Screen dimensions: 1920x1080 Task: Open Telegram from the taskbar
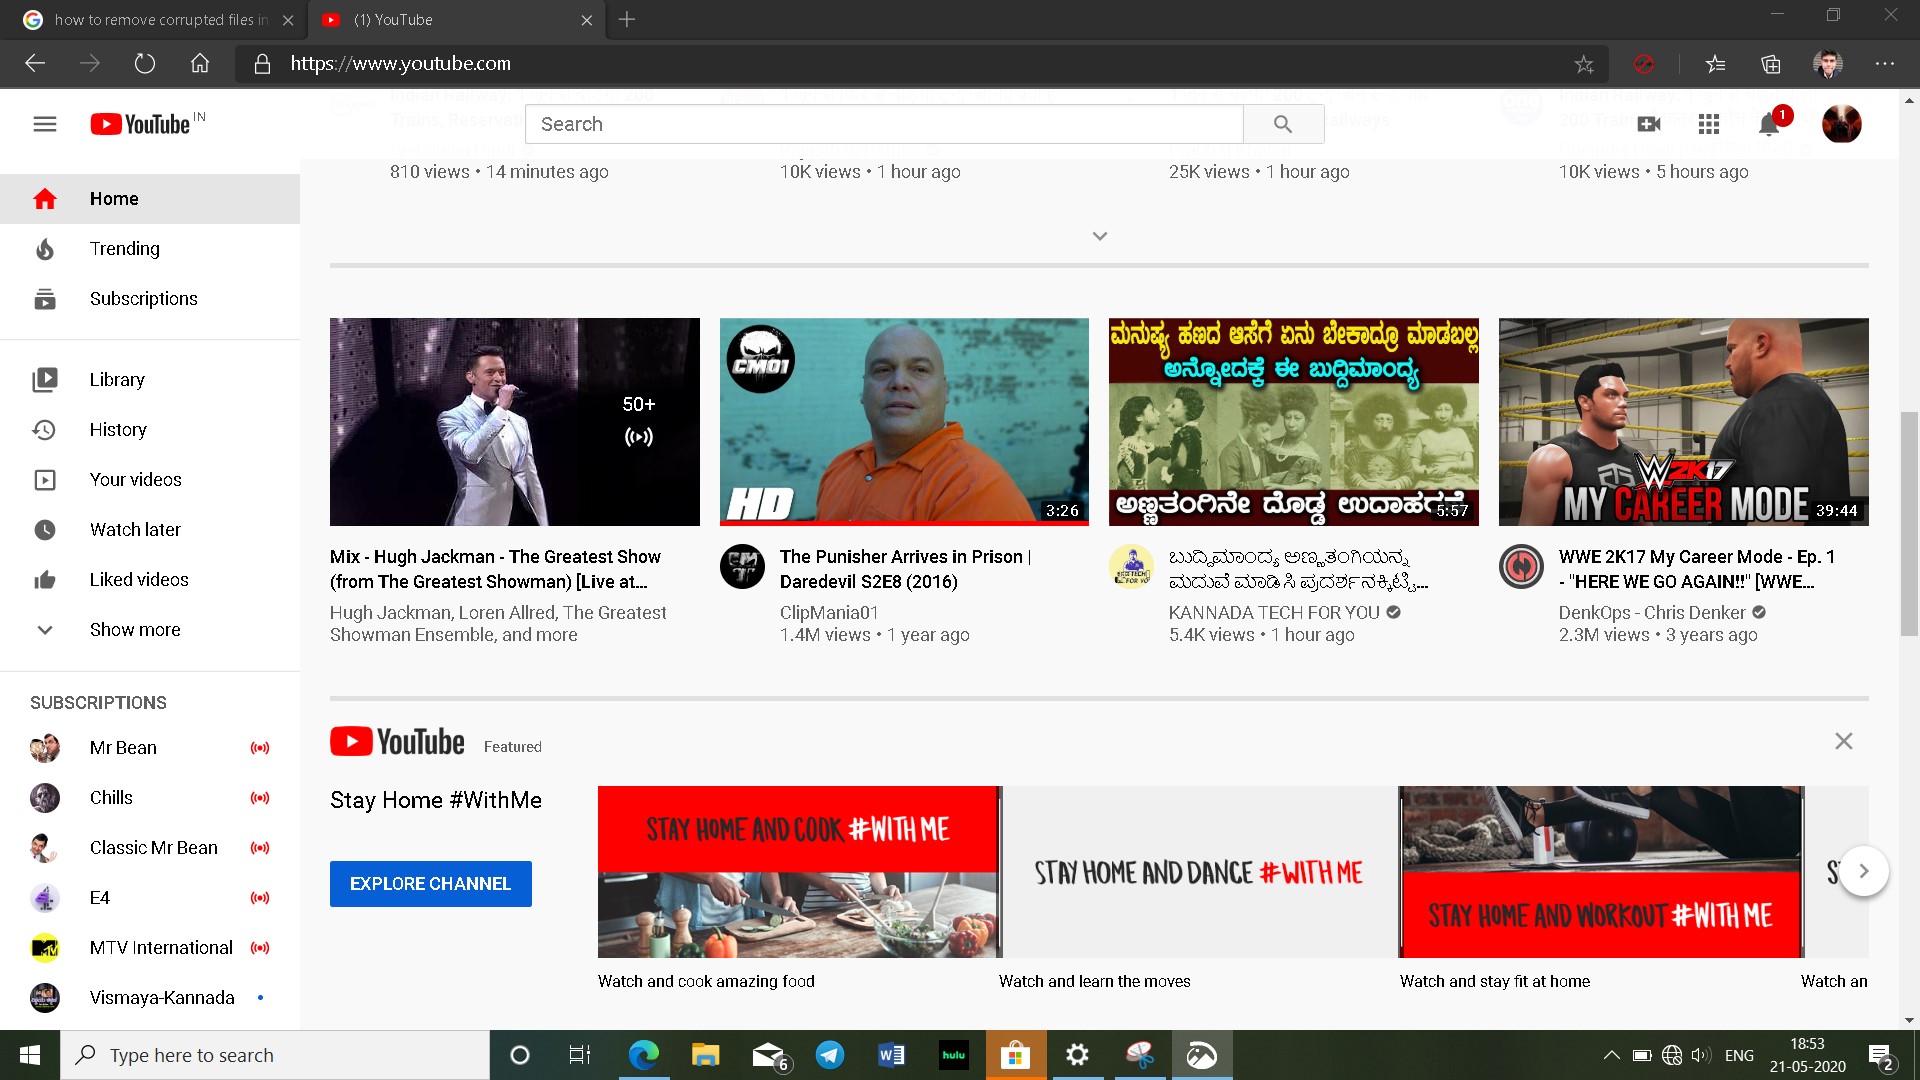[x=830, y=1055]
